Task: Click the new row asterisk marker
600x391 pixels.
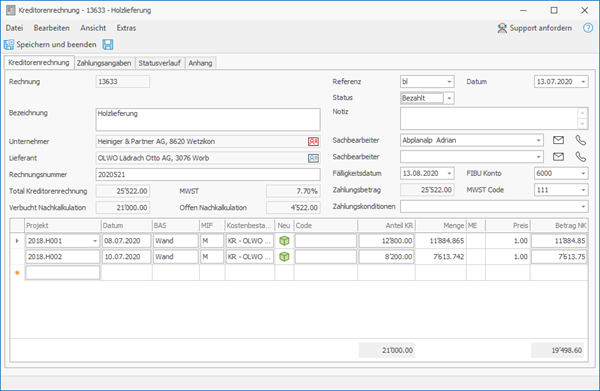Action: [17, 273]
